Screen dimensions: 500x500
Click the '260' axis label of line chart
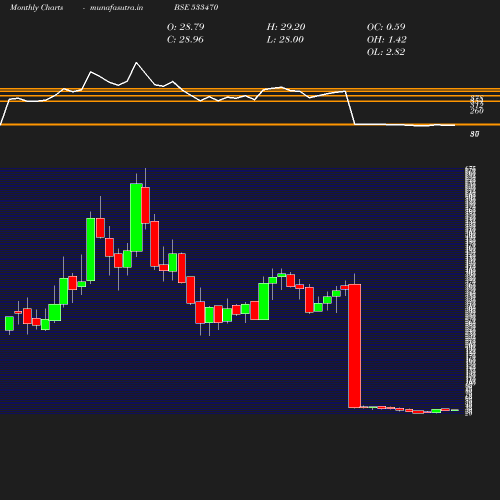pyautogui.click(x=477, y=111)
